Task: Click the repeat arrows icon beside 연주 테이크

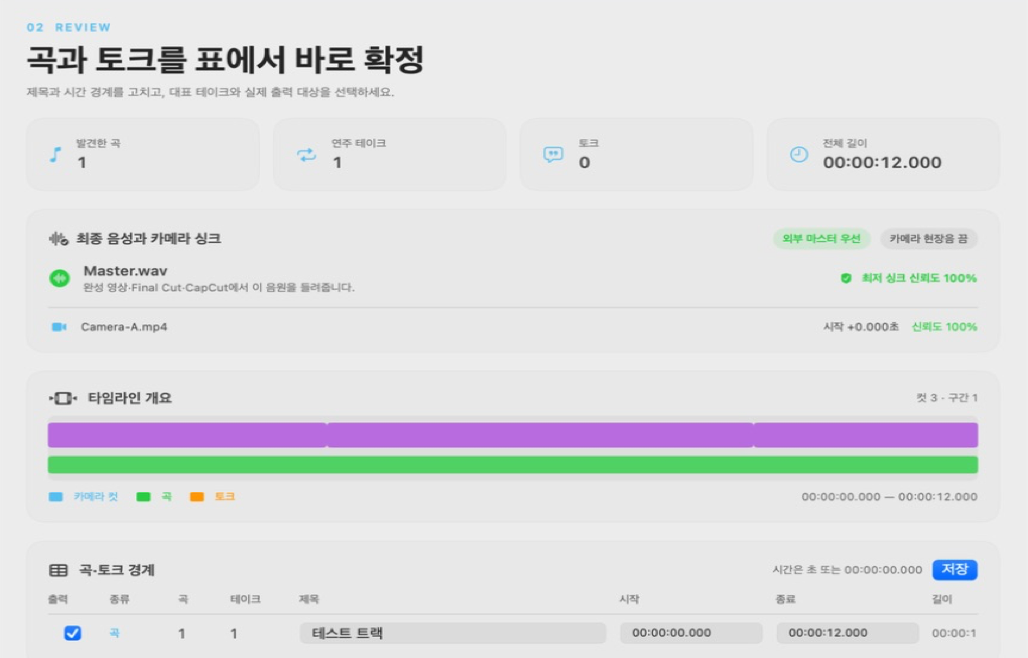Action: [306, 155]
